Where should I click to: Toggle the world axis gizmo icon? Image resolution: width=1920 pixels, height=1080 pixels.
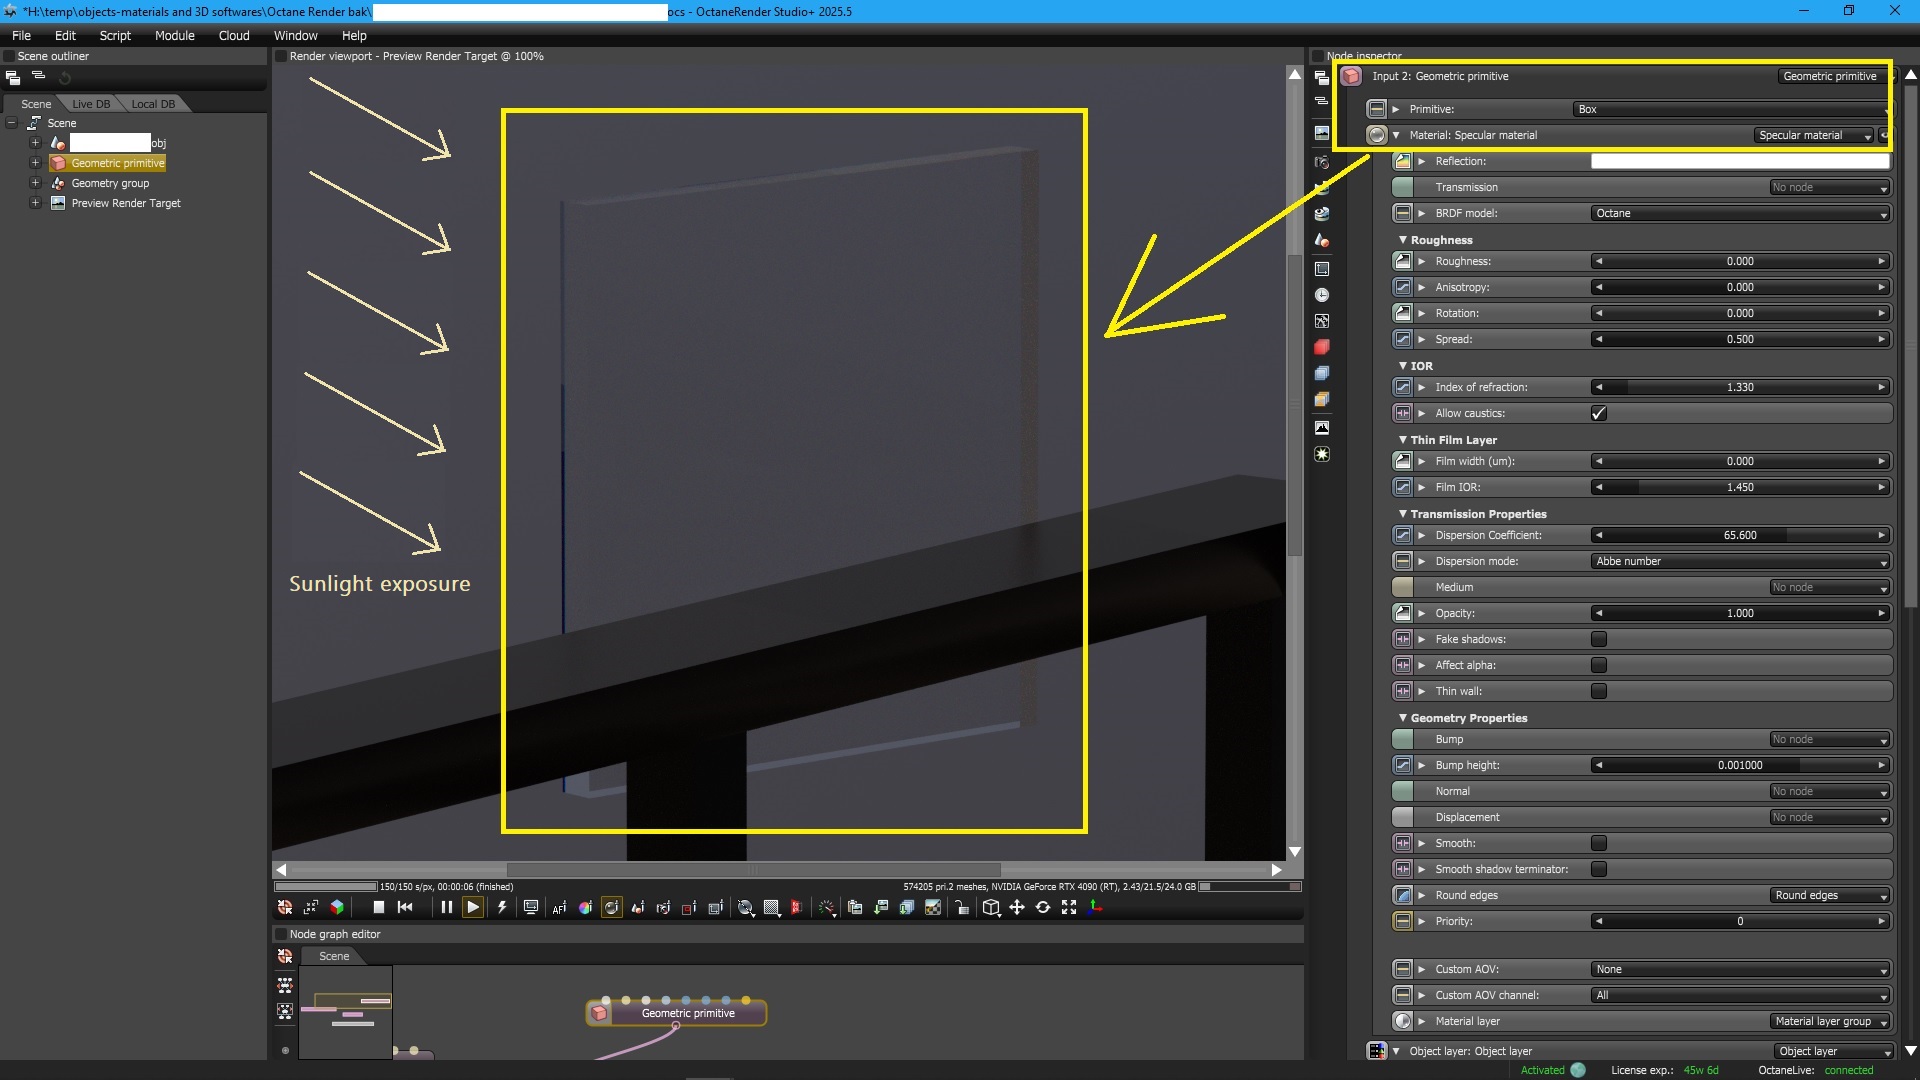coord(1095,907)
